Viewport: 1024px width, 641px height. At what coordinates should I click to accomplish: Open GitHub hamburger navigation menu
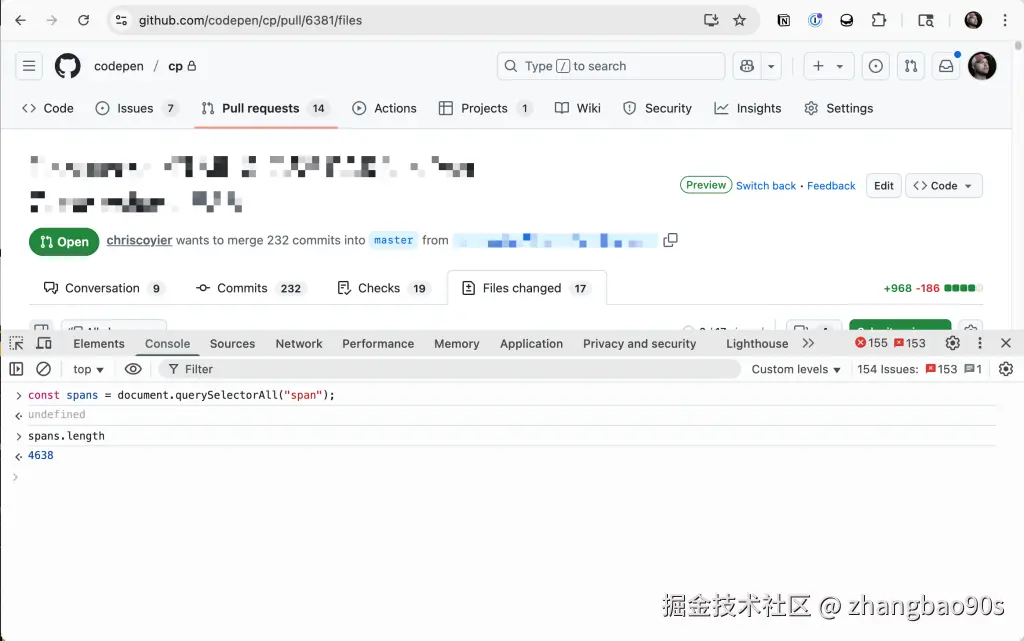[29, 66]
